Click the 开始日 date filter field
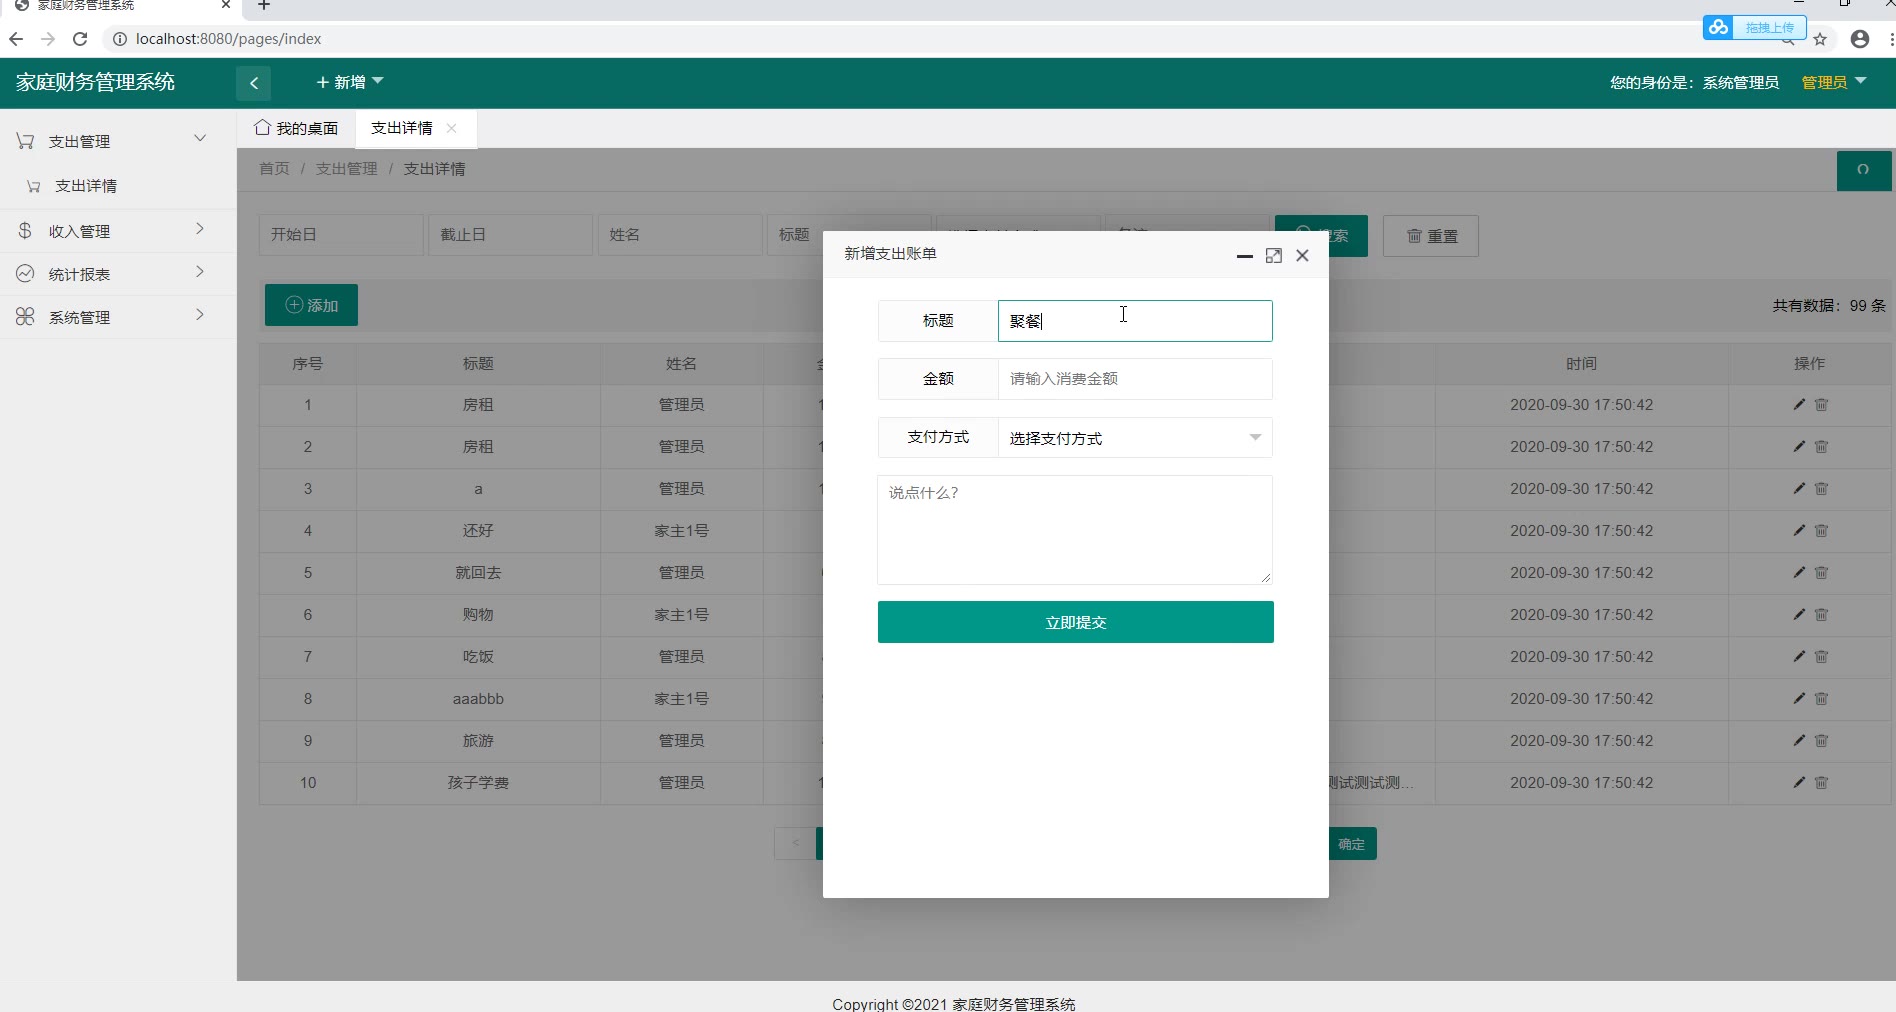 [341, 235]
